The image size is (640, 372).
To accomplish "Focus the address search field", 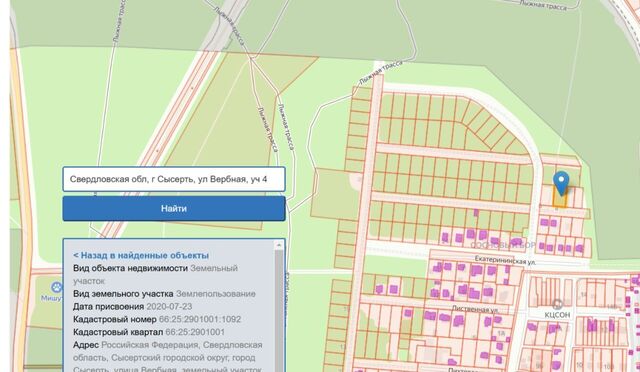I will point(174,179).
